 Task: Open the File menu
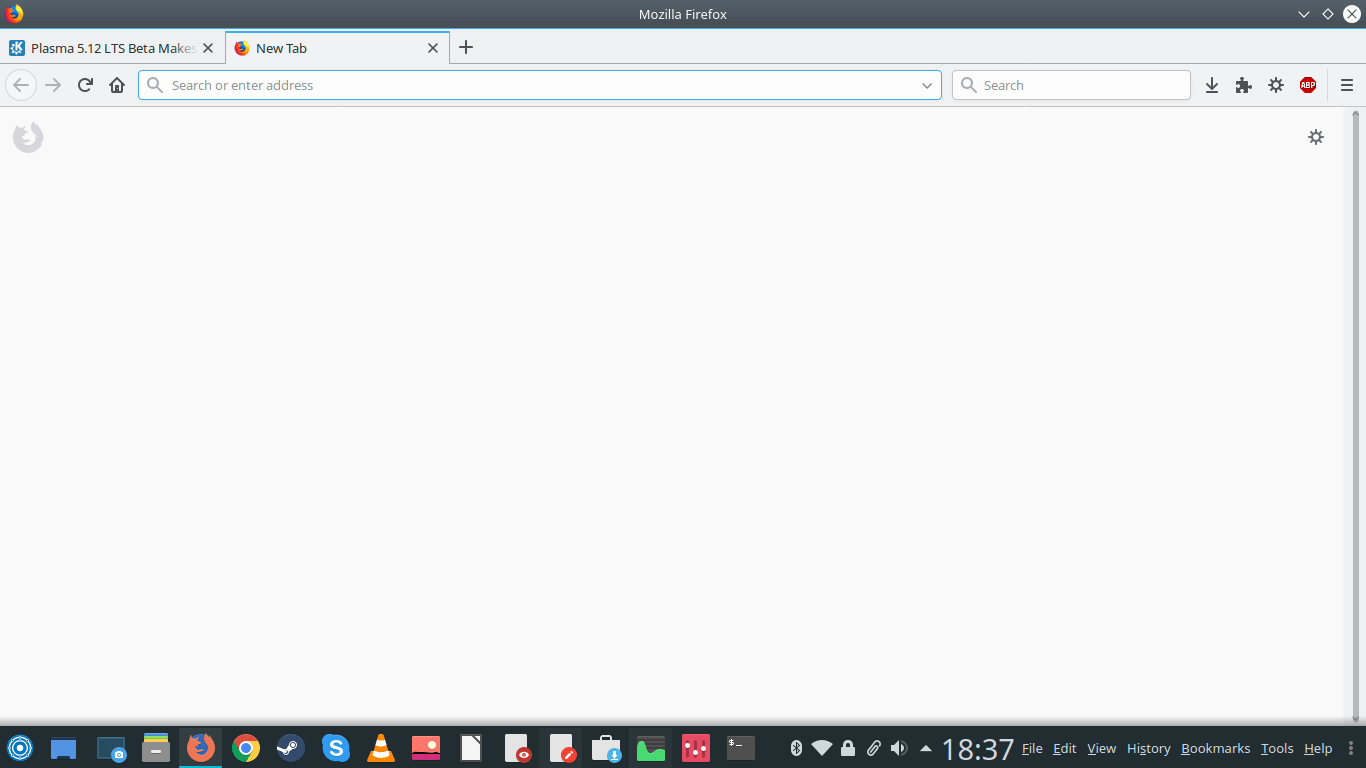coord(1032,748)
